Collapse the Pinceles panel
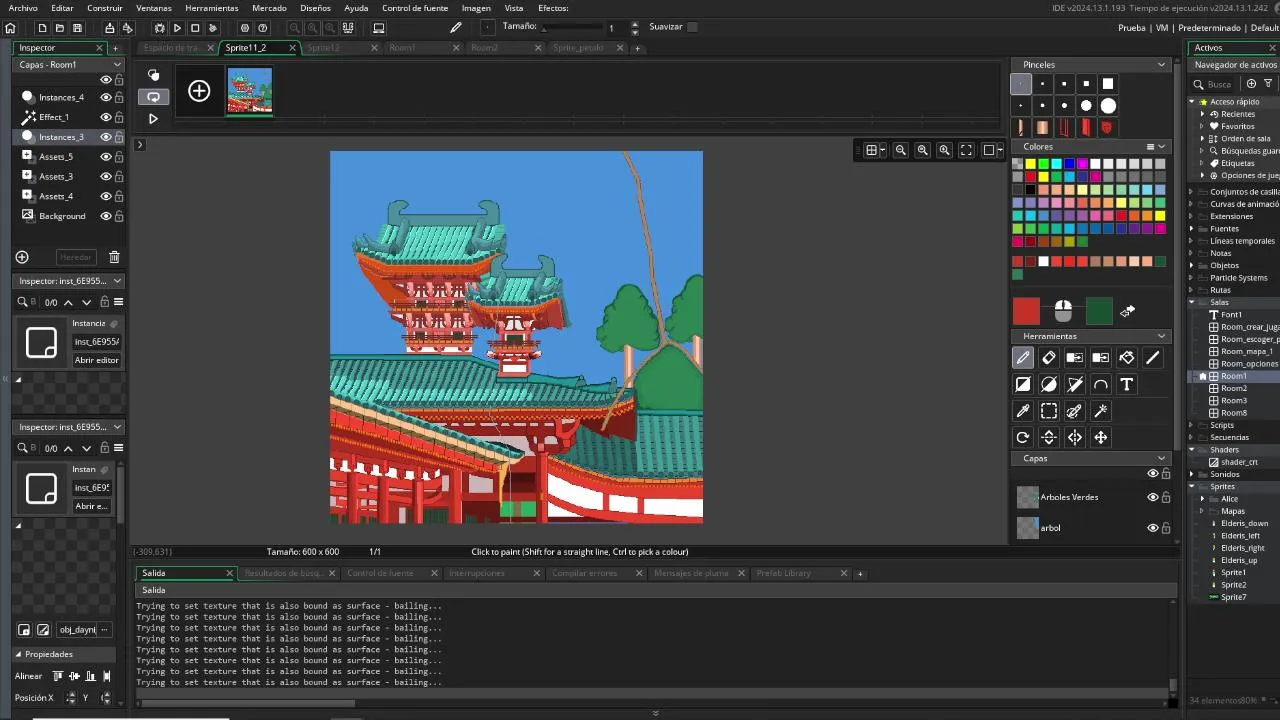The image size is (1280, 720). [x=1161, y=64]
